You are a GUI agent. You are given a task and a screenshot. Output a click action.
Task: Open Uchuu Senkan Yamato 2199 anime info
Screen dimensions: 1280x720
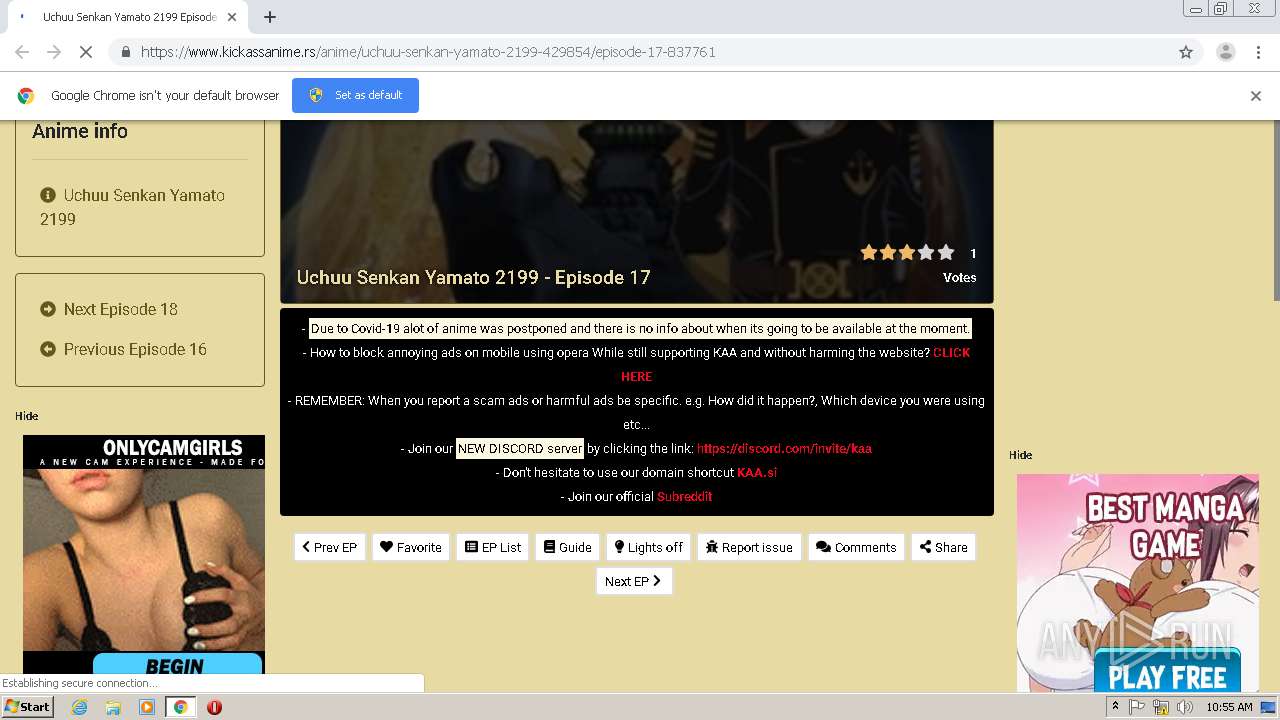[x=132, y=207]
